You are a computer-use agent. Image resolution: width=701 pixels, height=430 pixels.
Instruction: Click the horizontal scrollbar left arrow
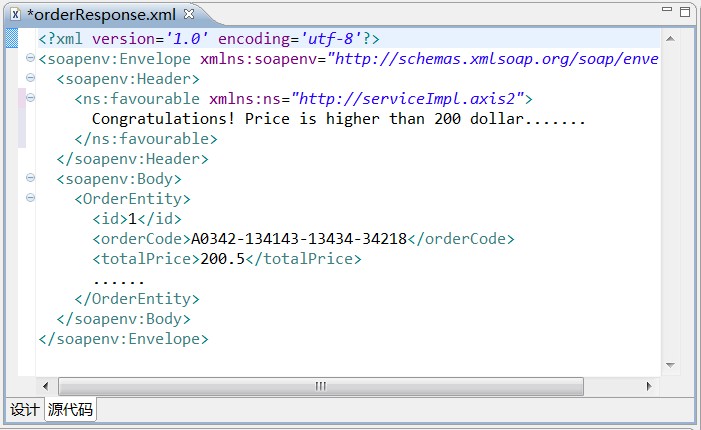pos(46,386)
